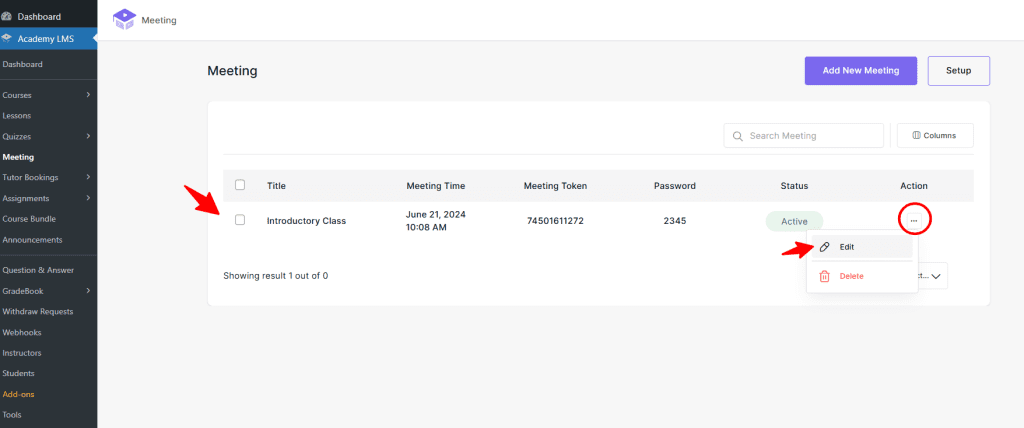This screenshot has height=428, width=1024.
Task: Click the search magnifier icon
Action: pyautogui.click(x=738, y=136)
